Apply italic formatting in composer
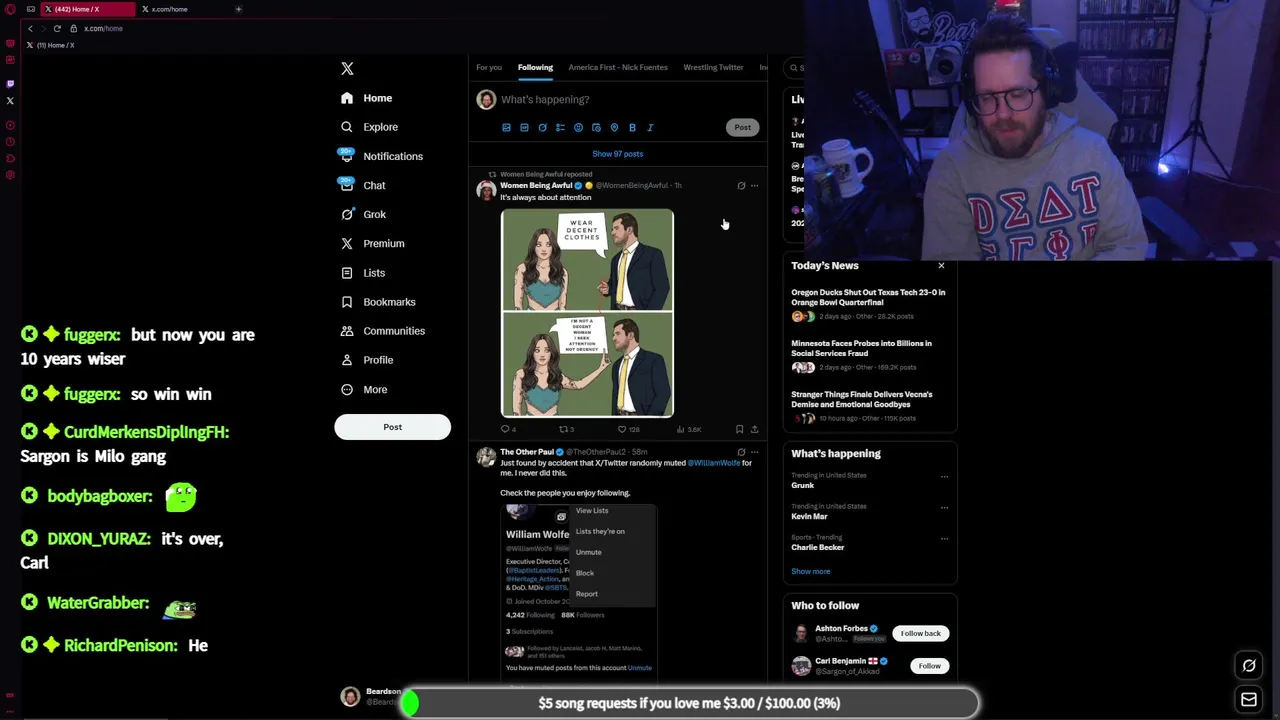Image resolution: width=1280 pixels, height=720 pixels. click(650, 127)
